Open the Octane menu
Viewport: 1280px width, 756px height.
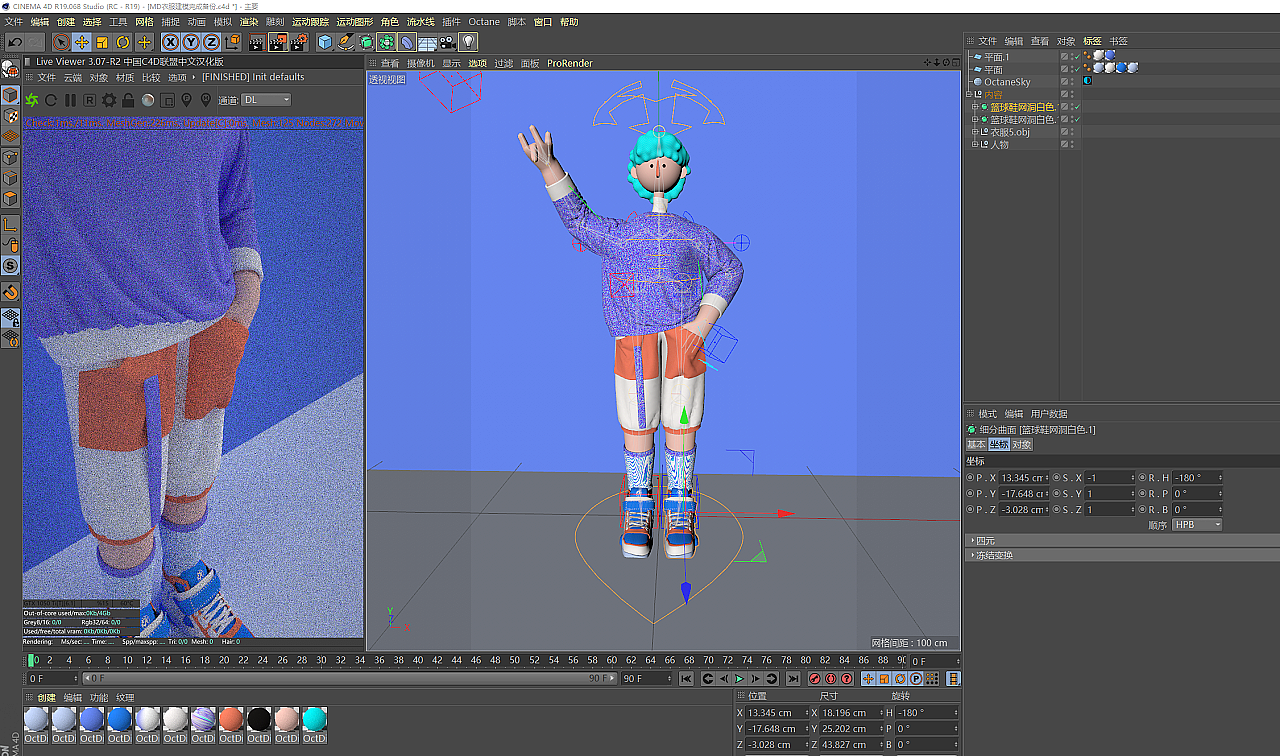(483, 21)
